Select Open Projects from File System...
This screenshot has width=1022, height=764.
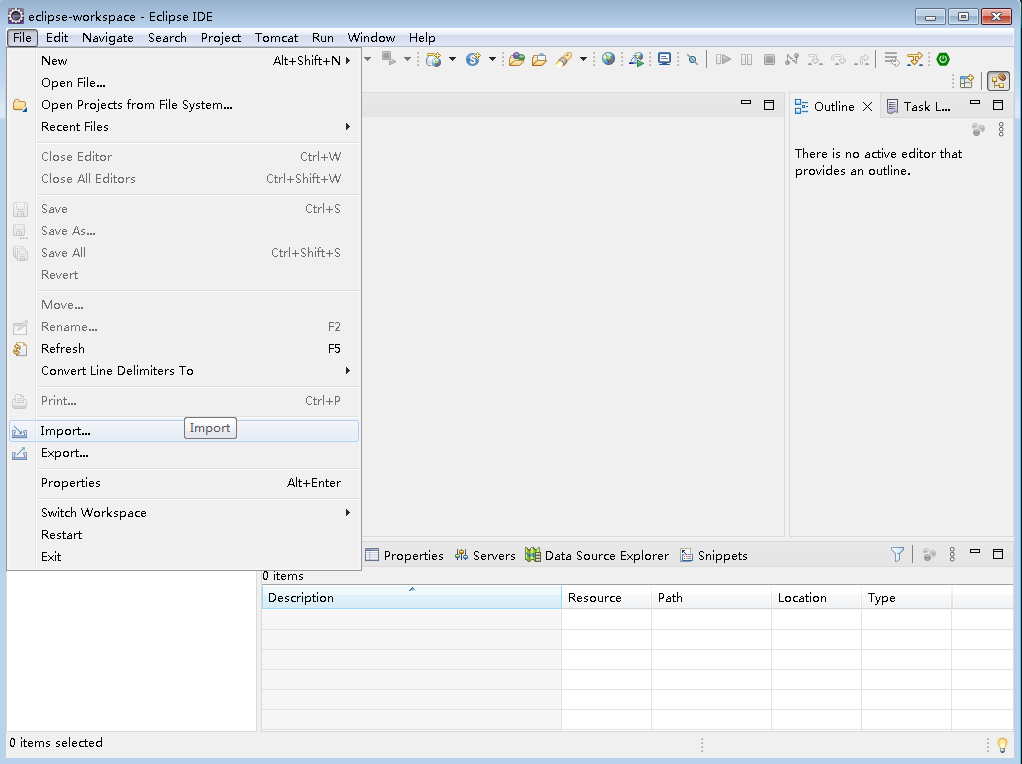(184, 105)
